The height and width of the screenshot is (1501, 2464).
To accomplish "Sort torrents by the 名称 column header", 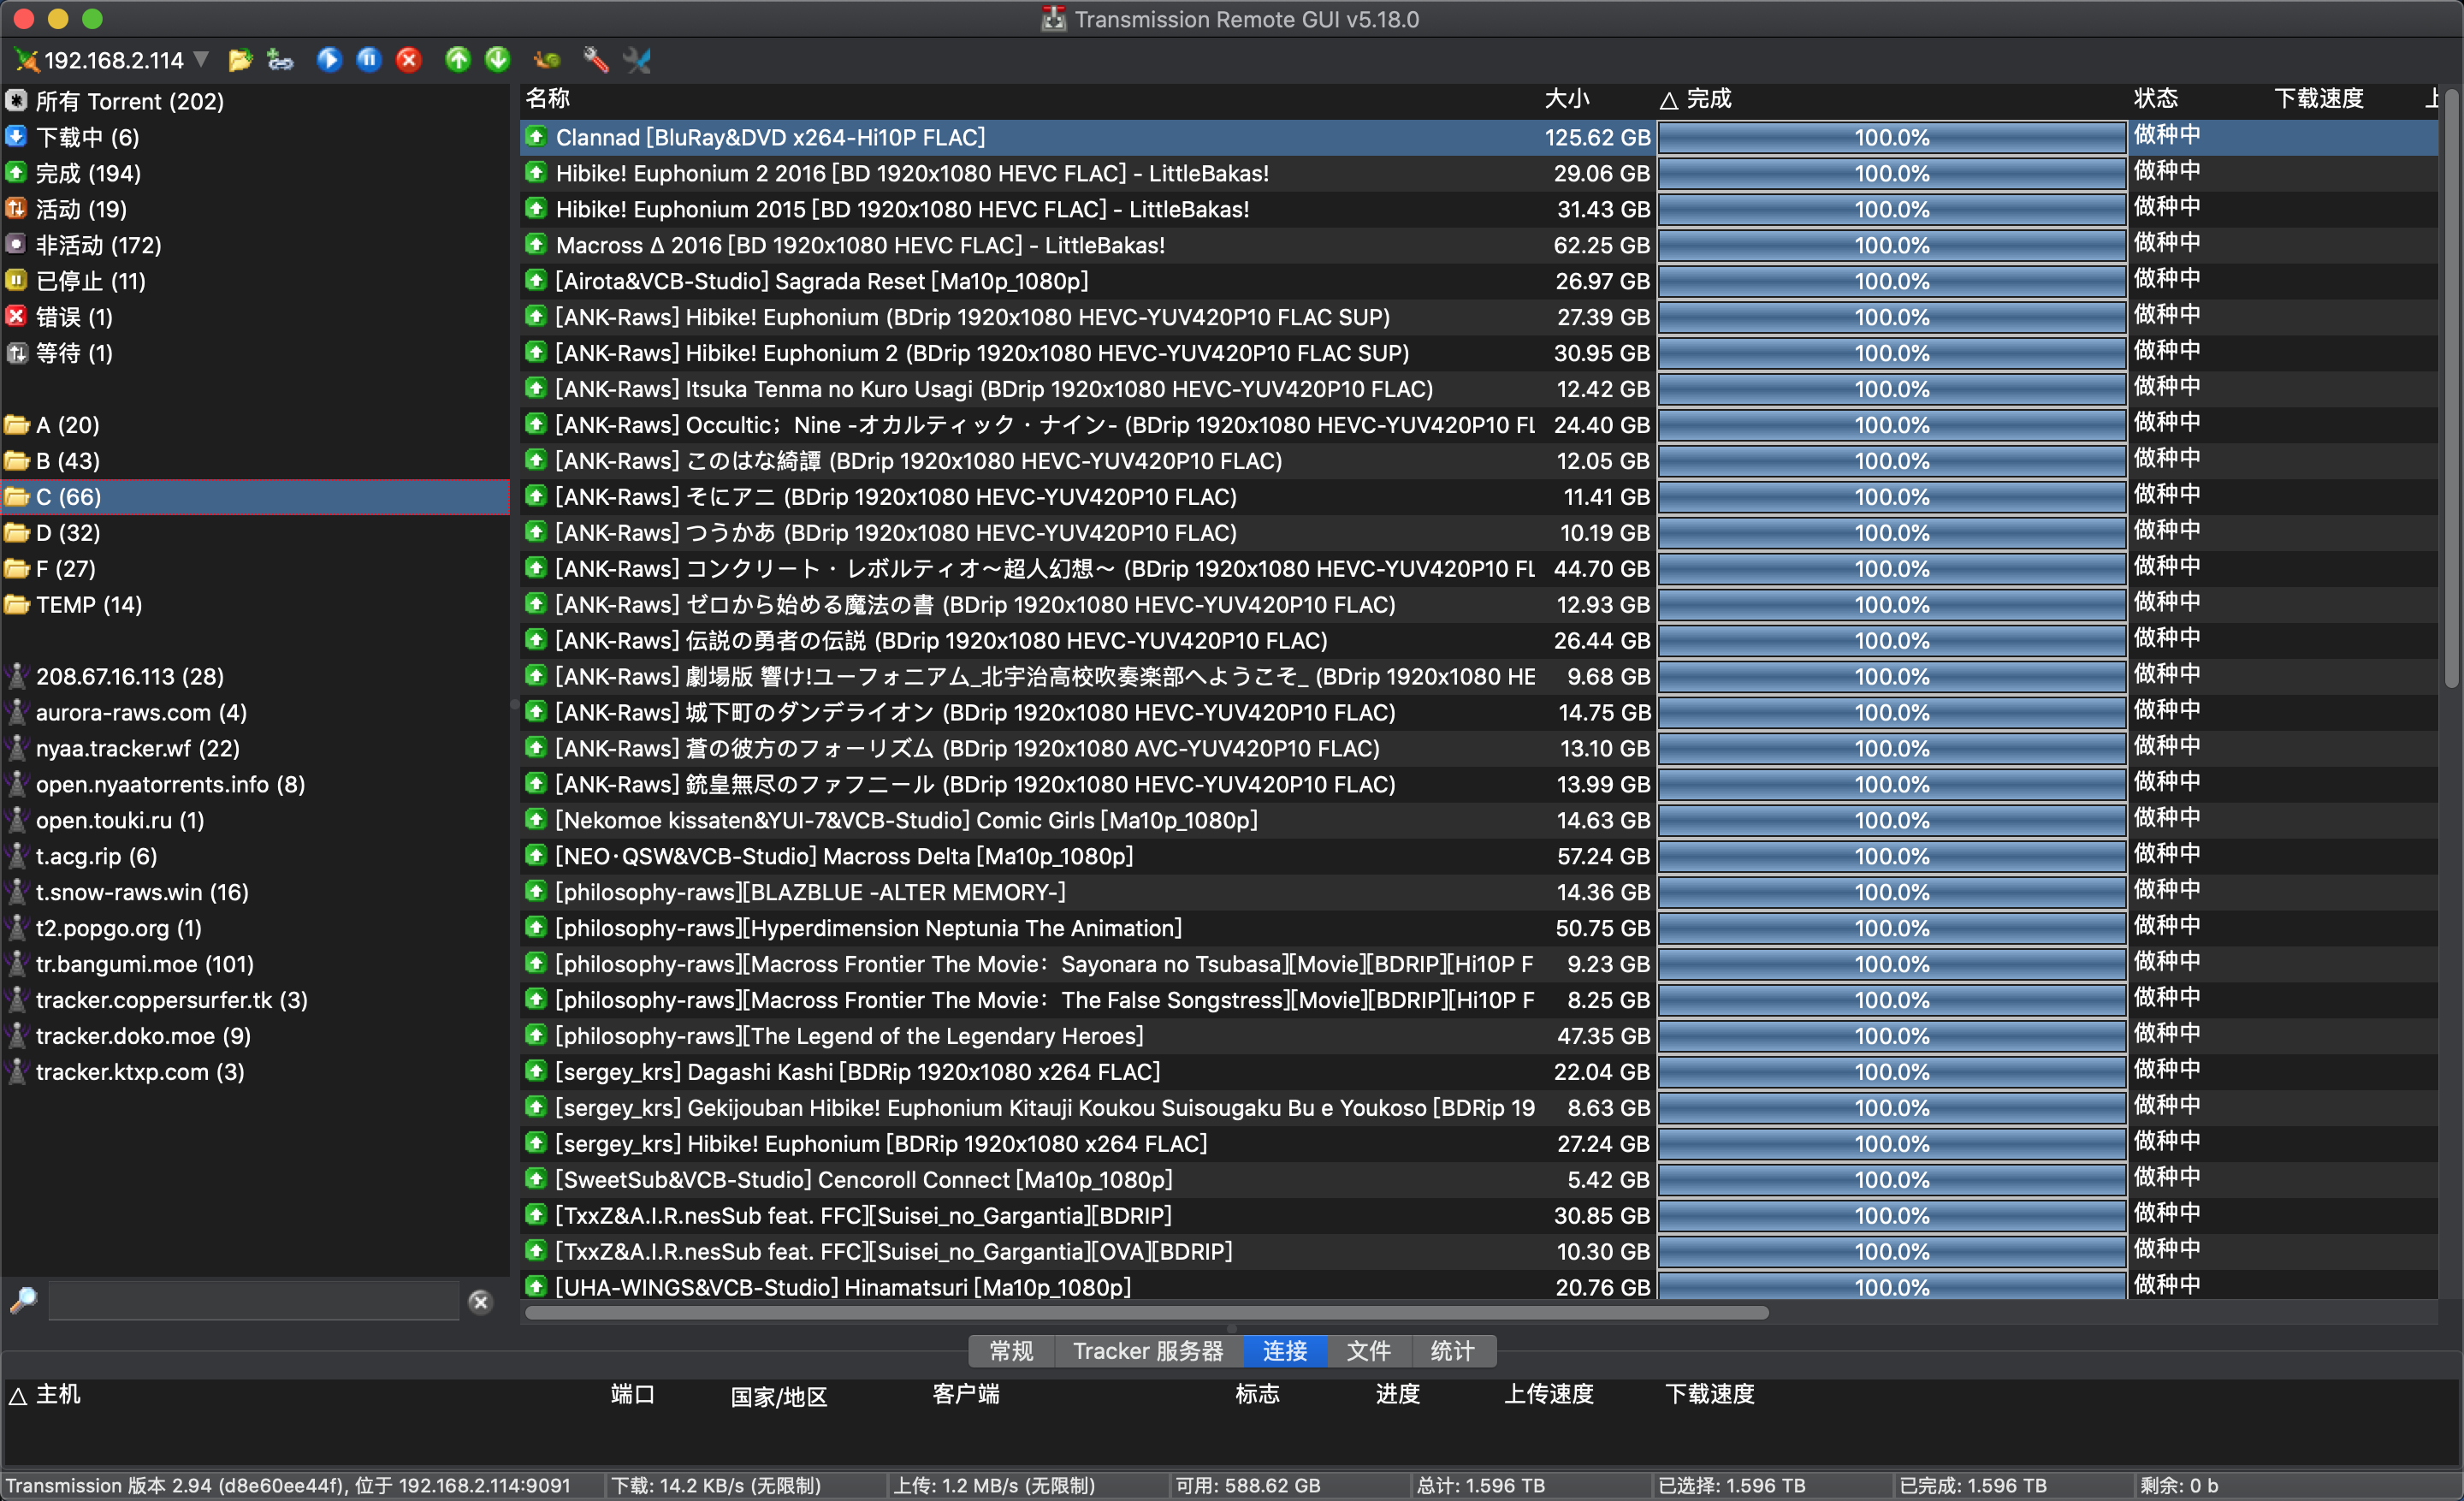I will [x=548, y=98].
